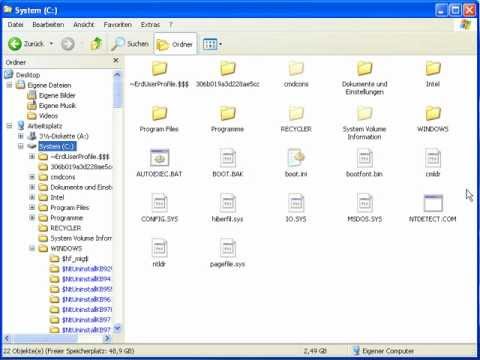This screenshot has width=480, height=360.
Task: Open the Favoriten menu
Action: tap(117, 25)
